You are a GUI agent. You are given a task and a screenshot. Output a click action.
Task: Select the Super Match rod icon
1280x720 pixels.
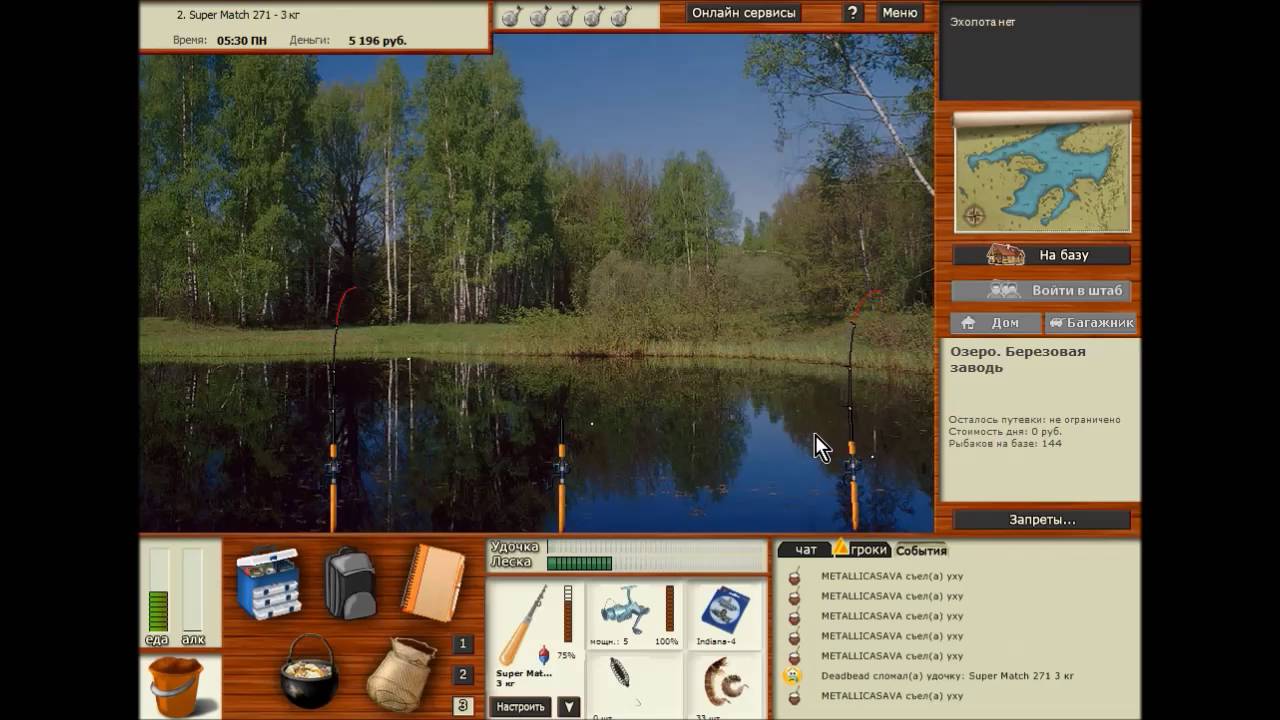522,626
